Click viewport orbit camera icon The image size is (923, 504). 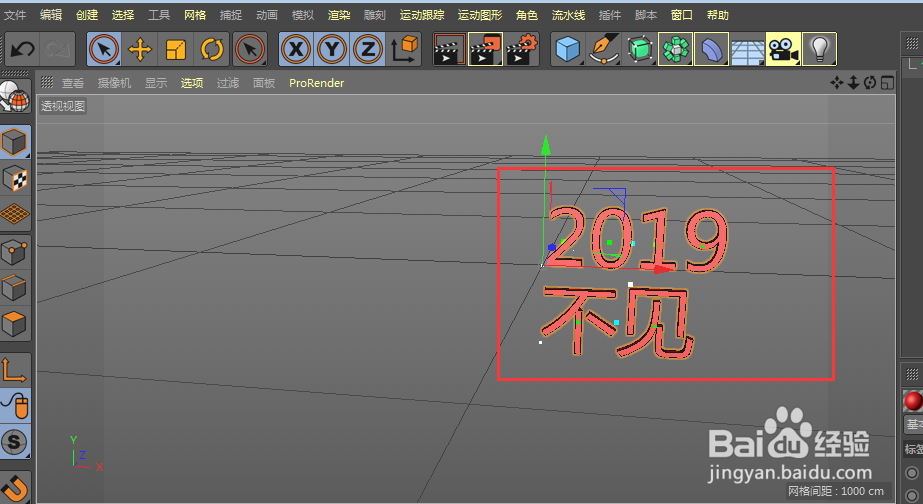[870, 83]
